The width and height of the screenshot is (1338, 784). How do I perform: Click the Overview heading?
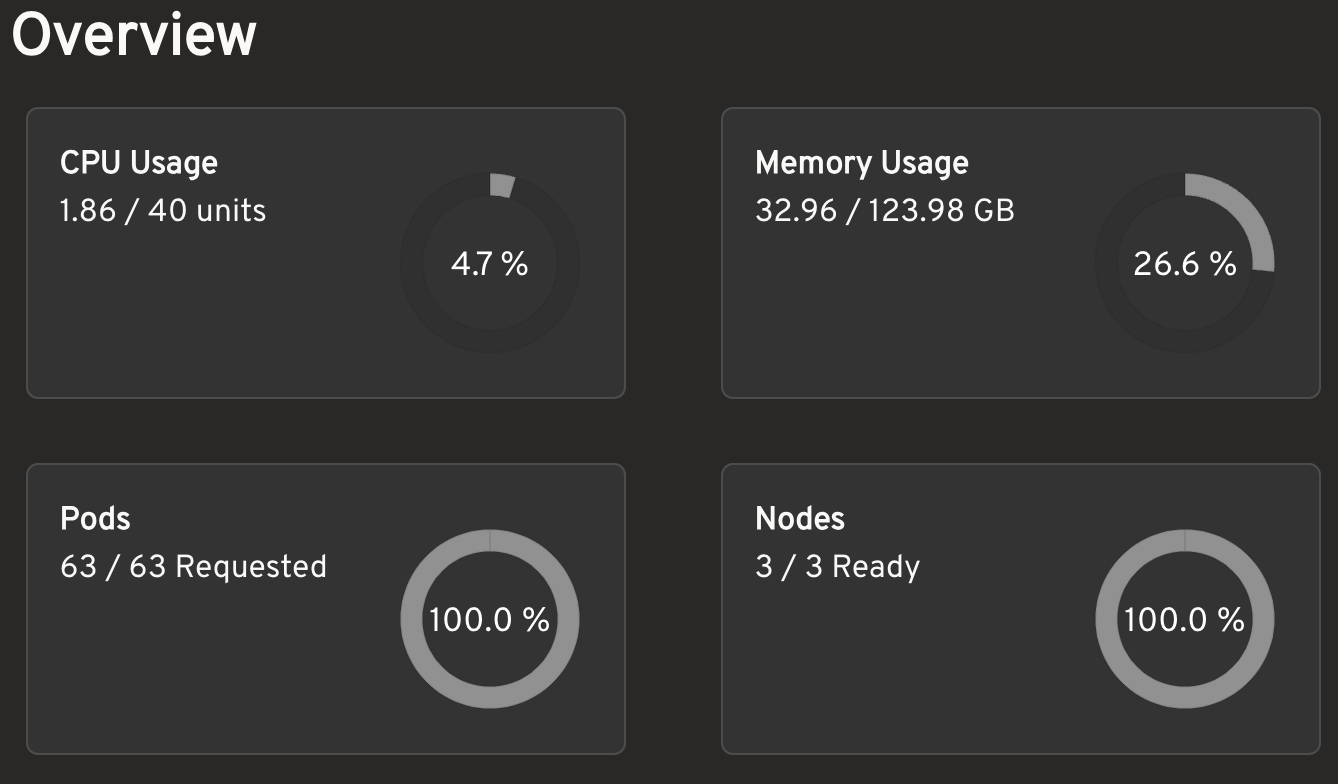click(134, 36)
